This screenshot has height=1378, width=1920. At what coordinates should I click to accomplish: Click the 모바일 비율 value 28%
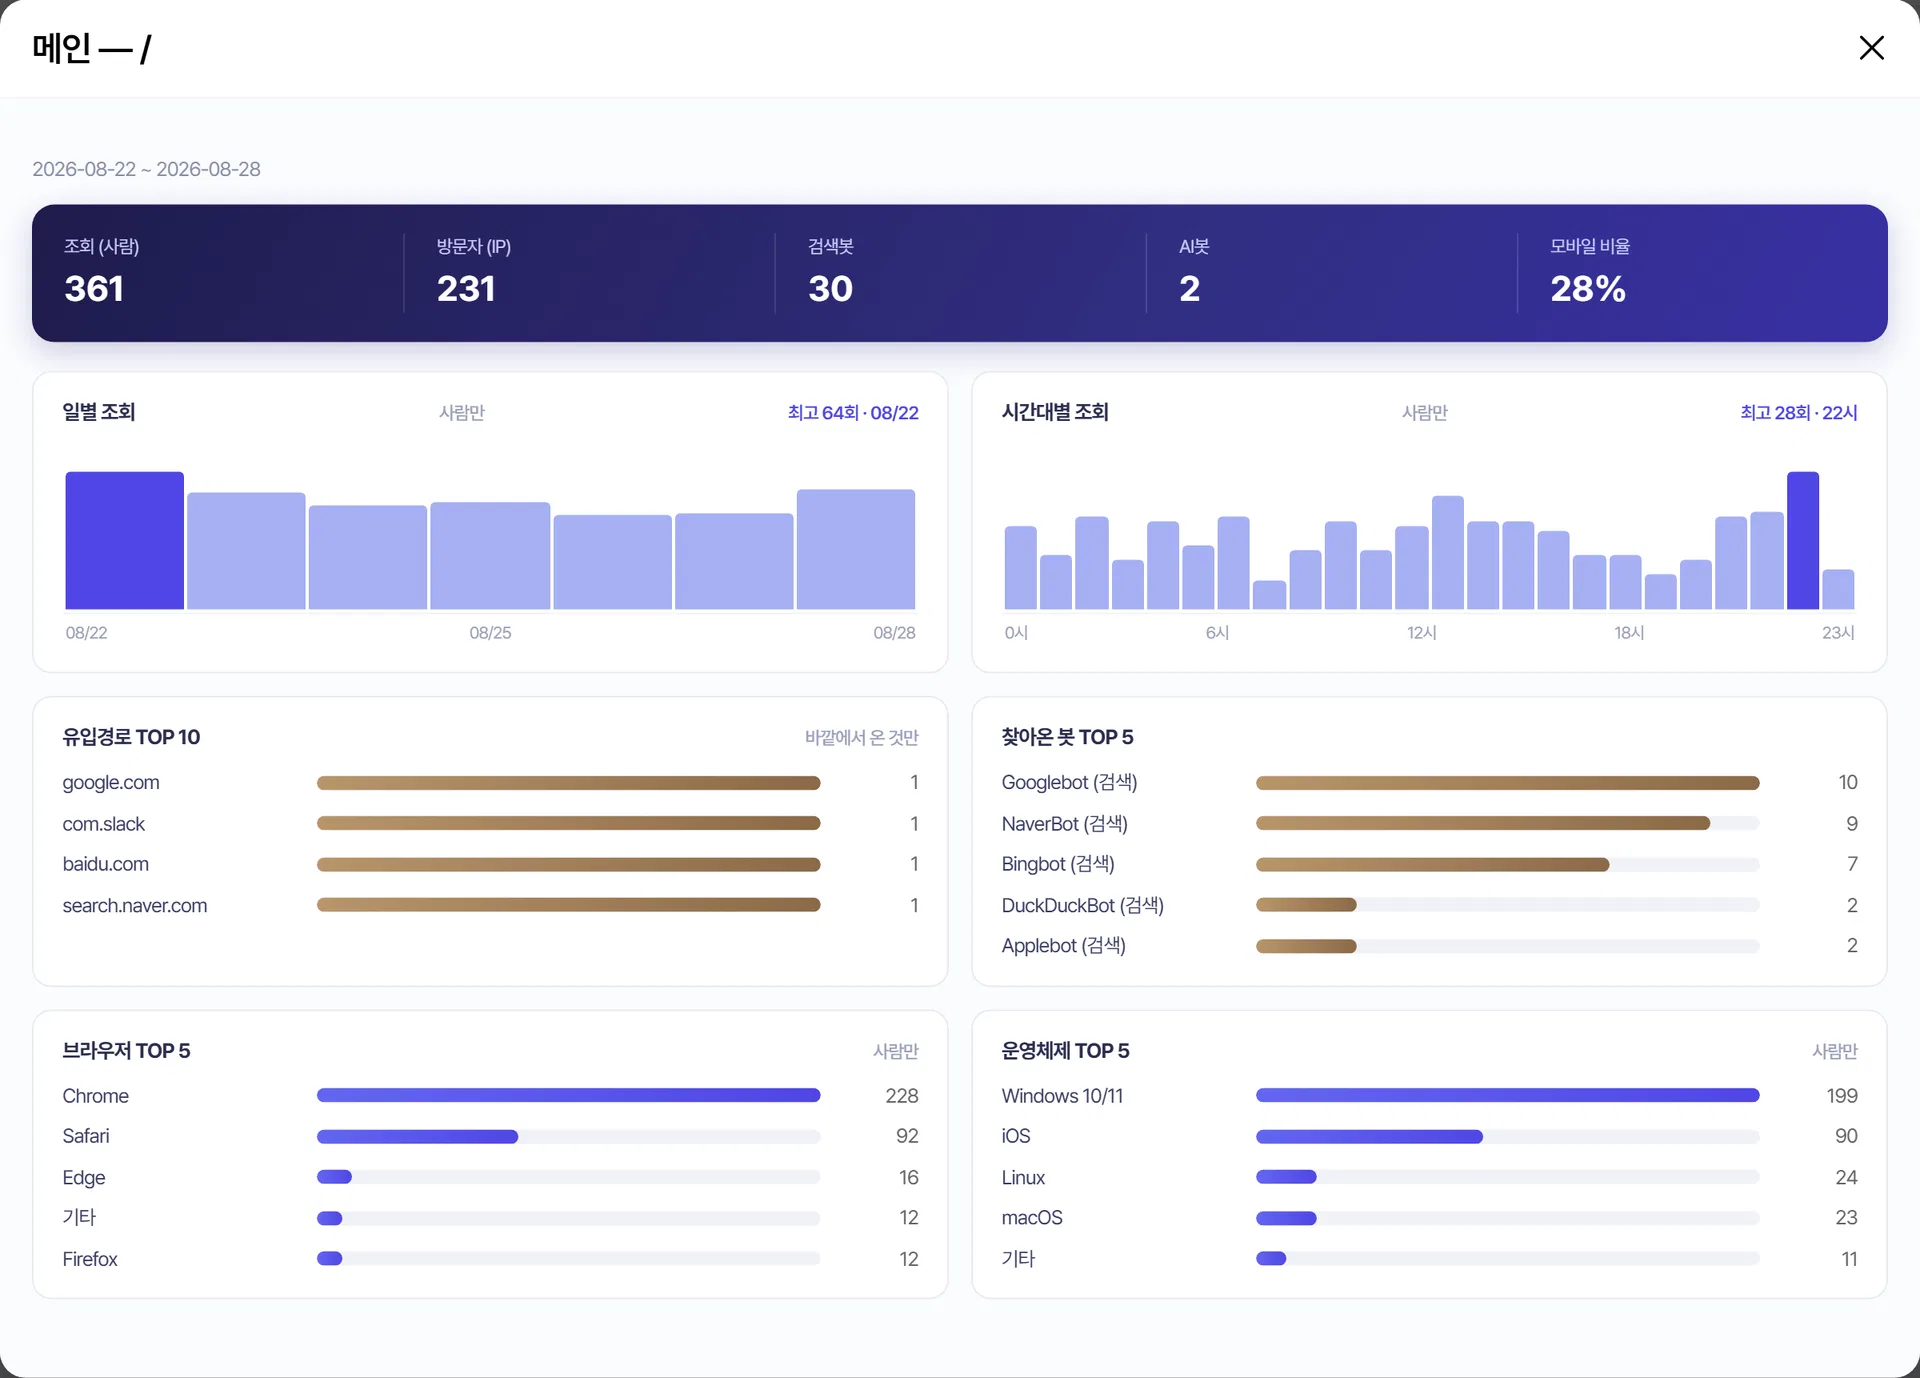1588,289
